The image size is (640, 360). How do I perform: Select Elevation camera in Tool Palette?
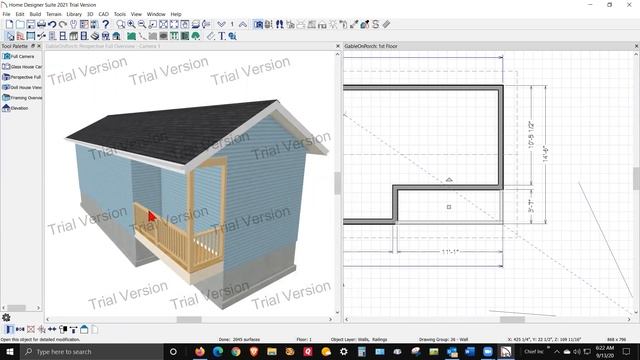pos(16,108)
